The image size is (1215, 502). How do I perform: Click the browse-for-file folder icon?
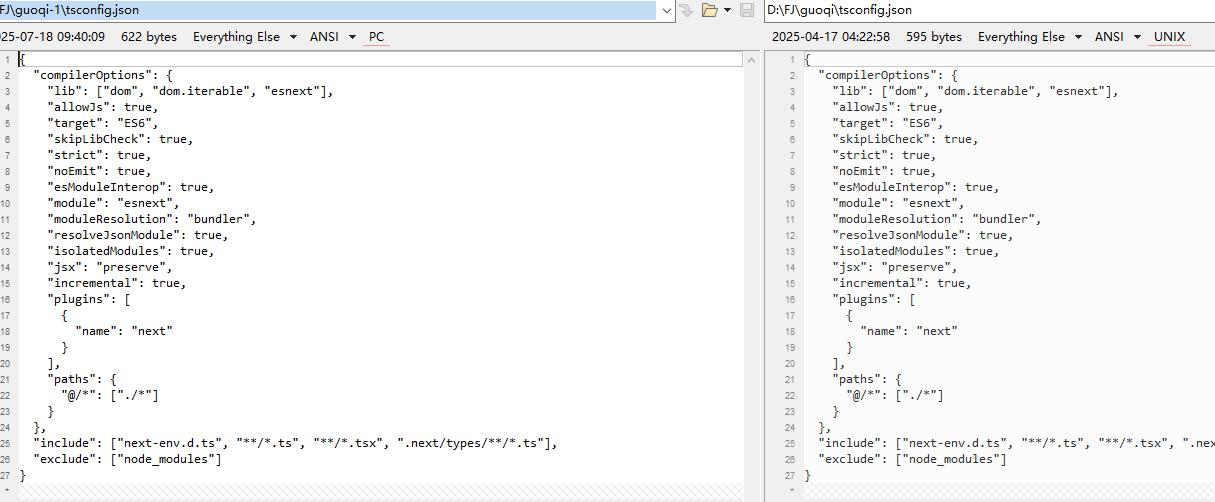click(x=710, y=10)
